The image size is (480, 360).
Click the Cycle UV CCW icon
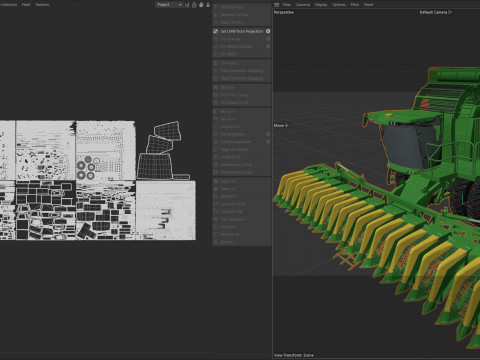coord(216,204)
